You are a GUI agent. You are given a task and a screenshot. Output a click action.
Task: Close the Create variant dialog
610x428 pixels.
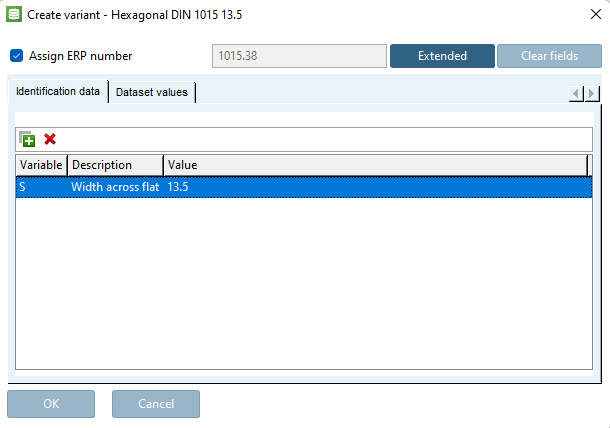click(x=596, y=14)
